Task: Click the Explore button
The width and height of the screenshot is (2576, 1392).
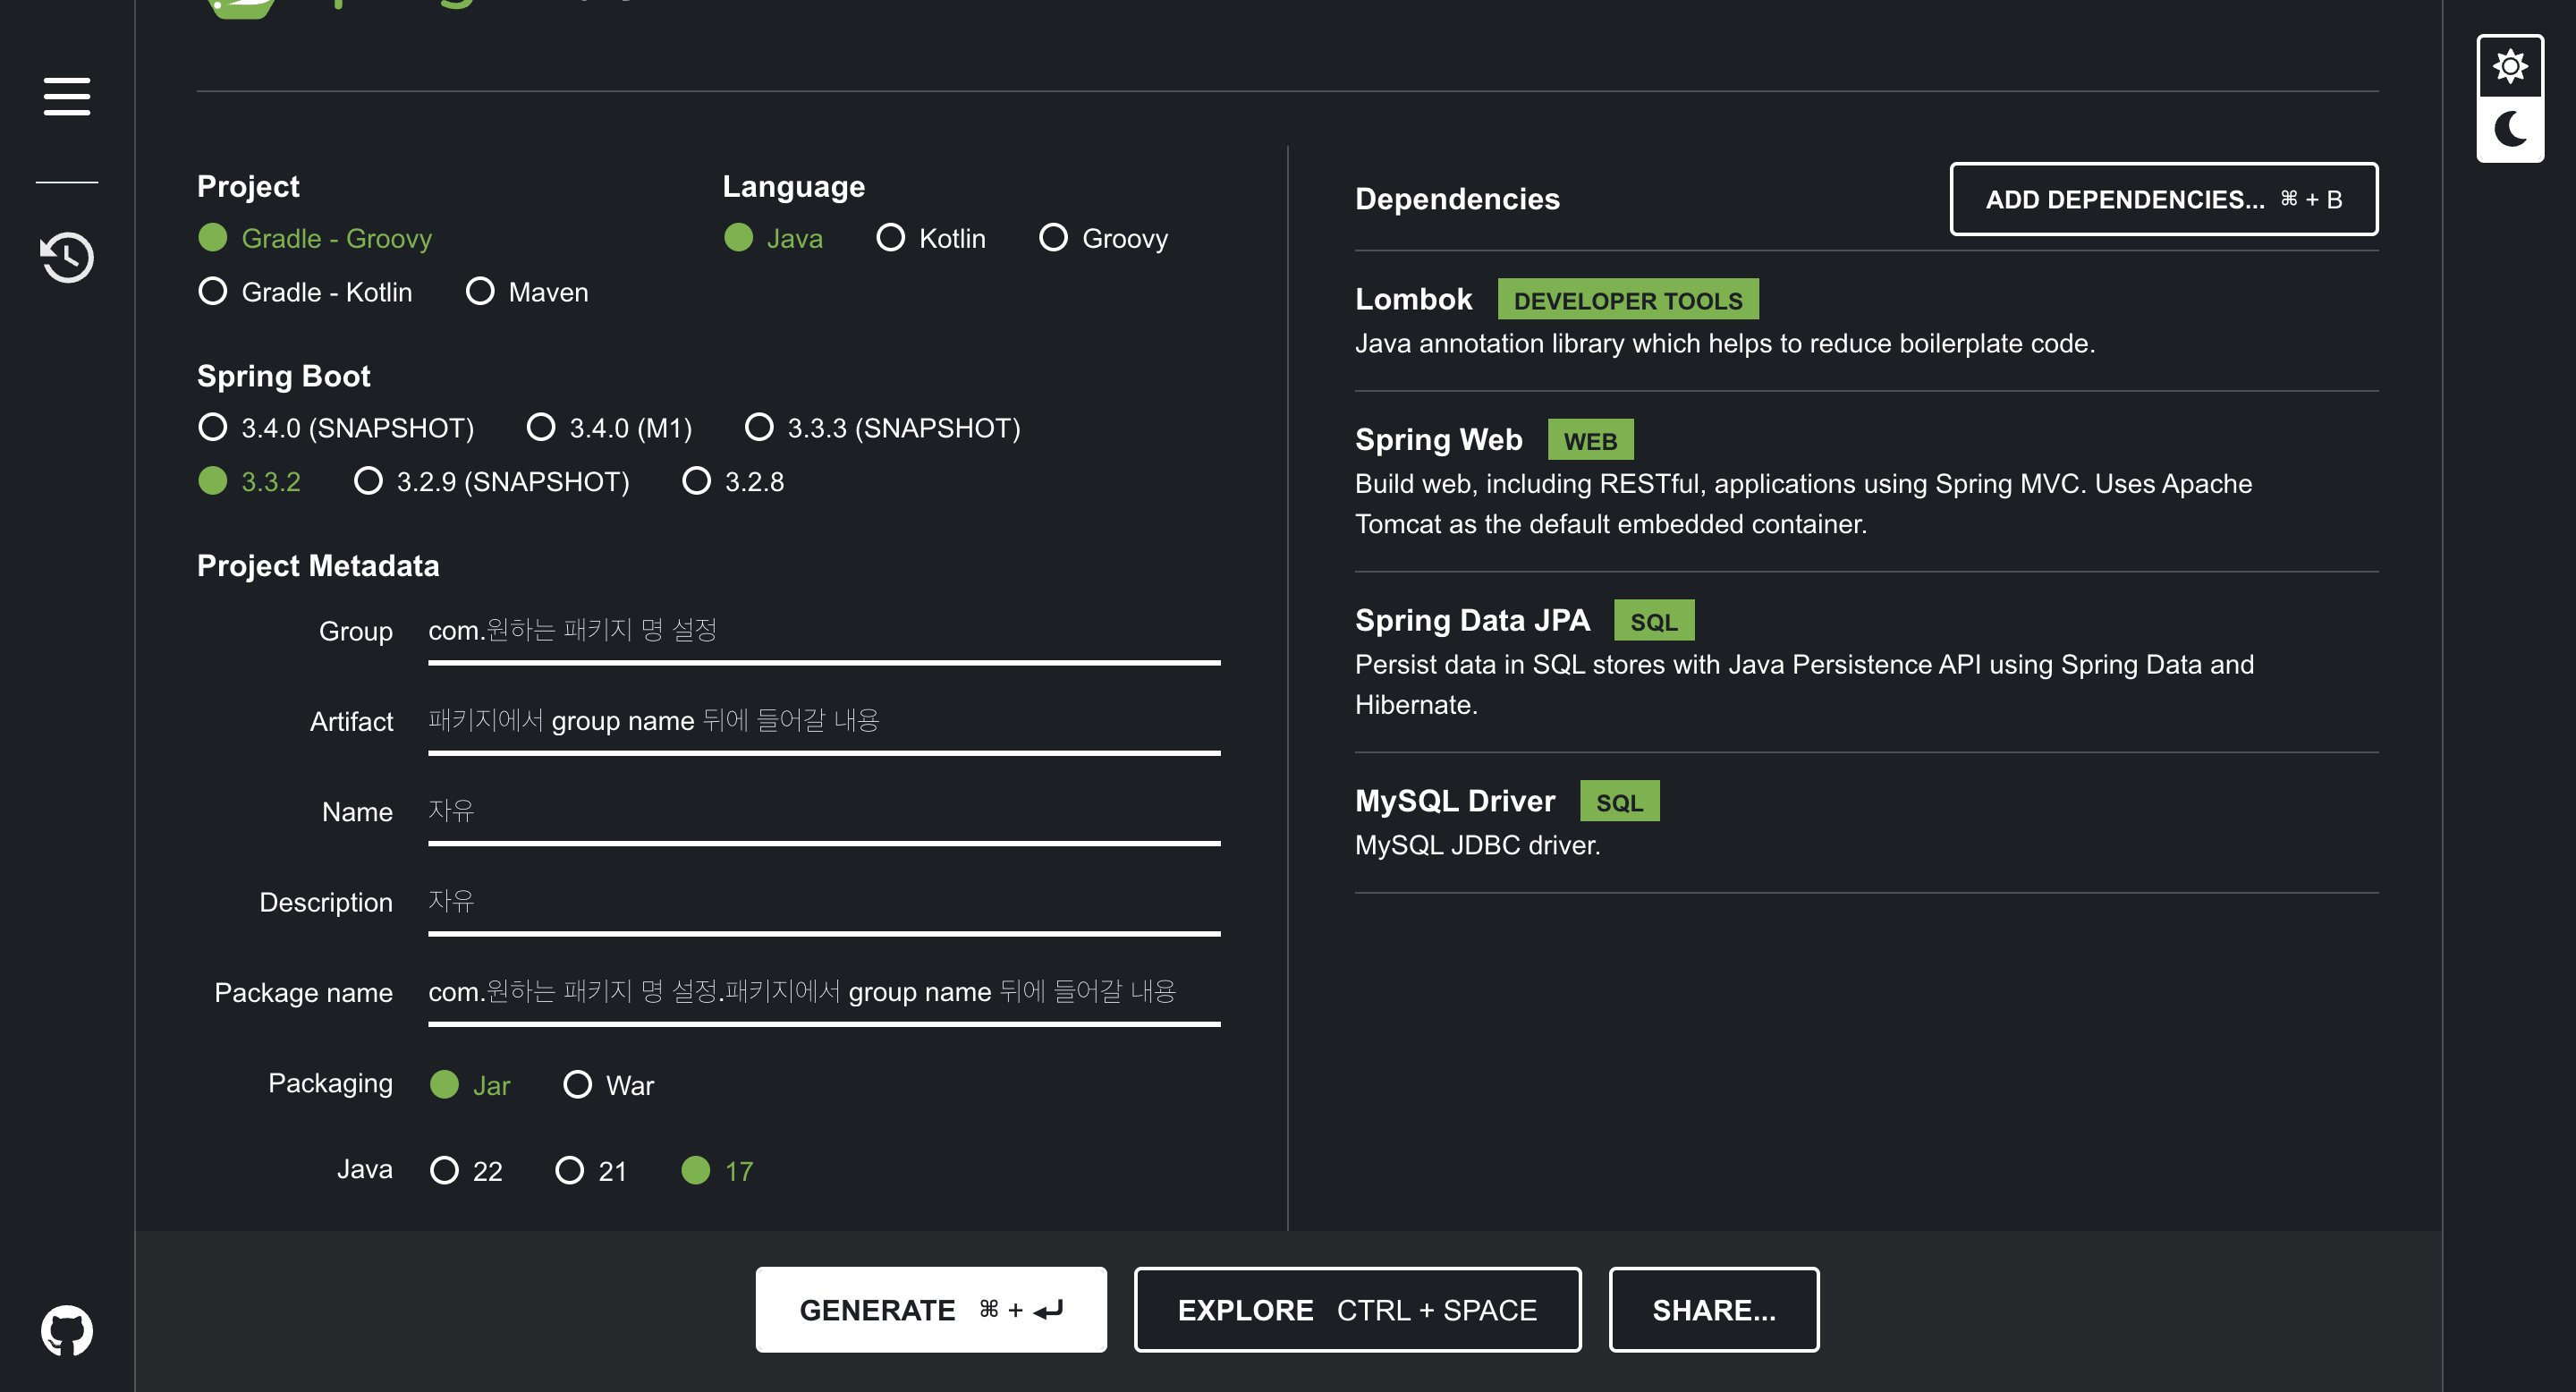Action: tap(1356, 1309)
